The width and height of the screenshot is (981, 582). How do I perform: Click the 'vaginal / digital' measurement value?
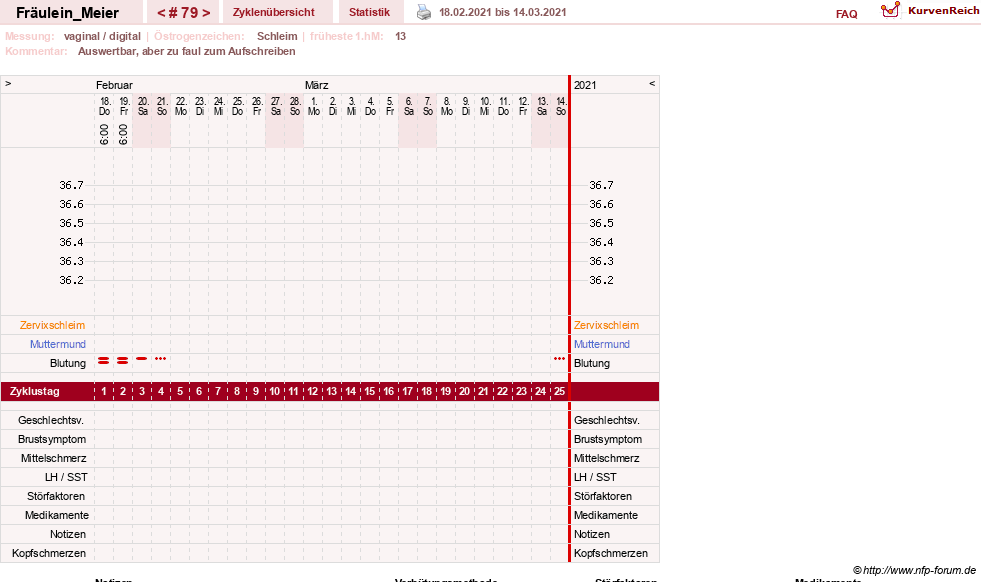tap(102, 36)
